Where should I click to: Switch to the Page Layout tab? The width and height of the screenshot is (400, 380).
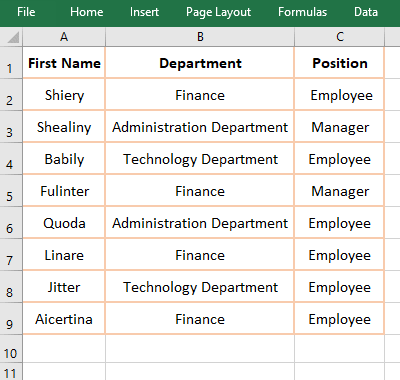tap(218, 12)
